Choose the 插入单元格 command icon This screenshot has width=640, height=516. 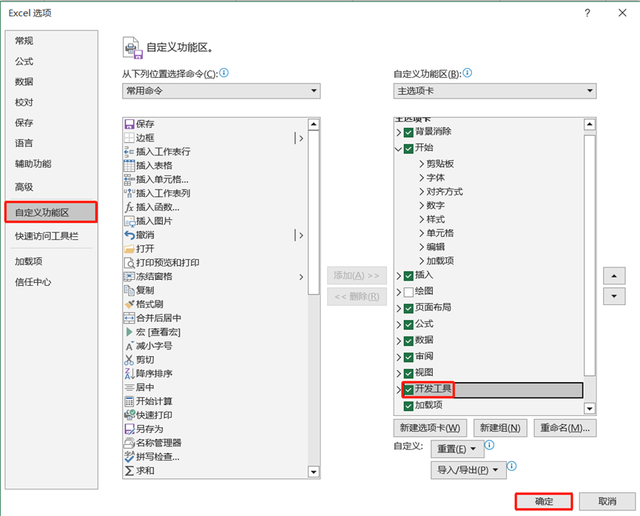click(x=129, y=180)
